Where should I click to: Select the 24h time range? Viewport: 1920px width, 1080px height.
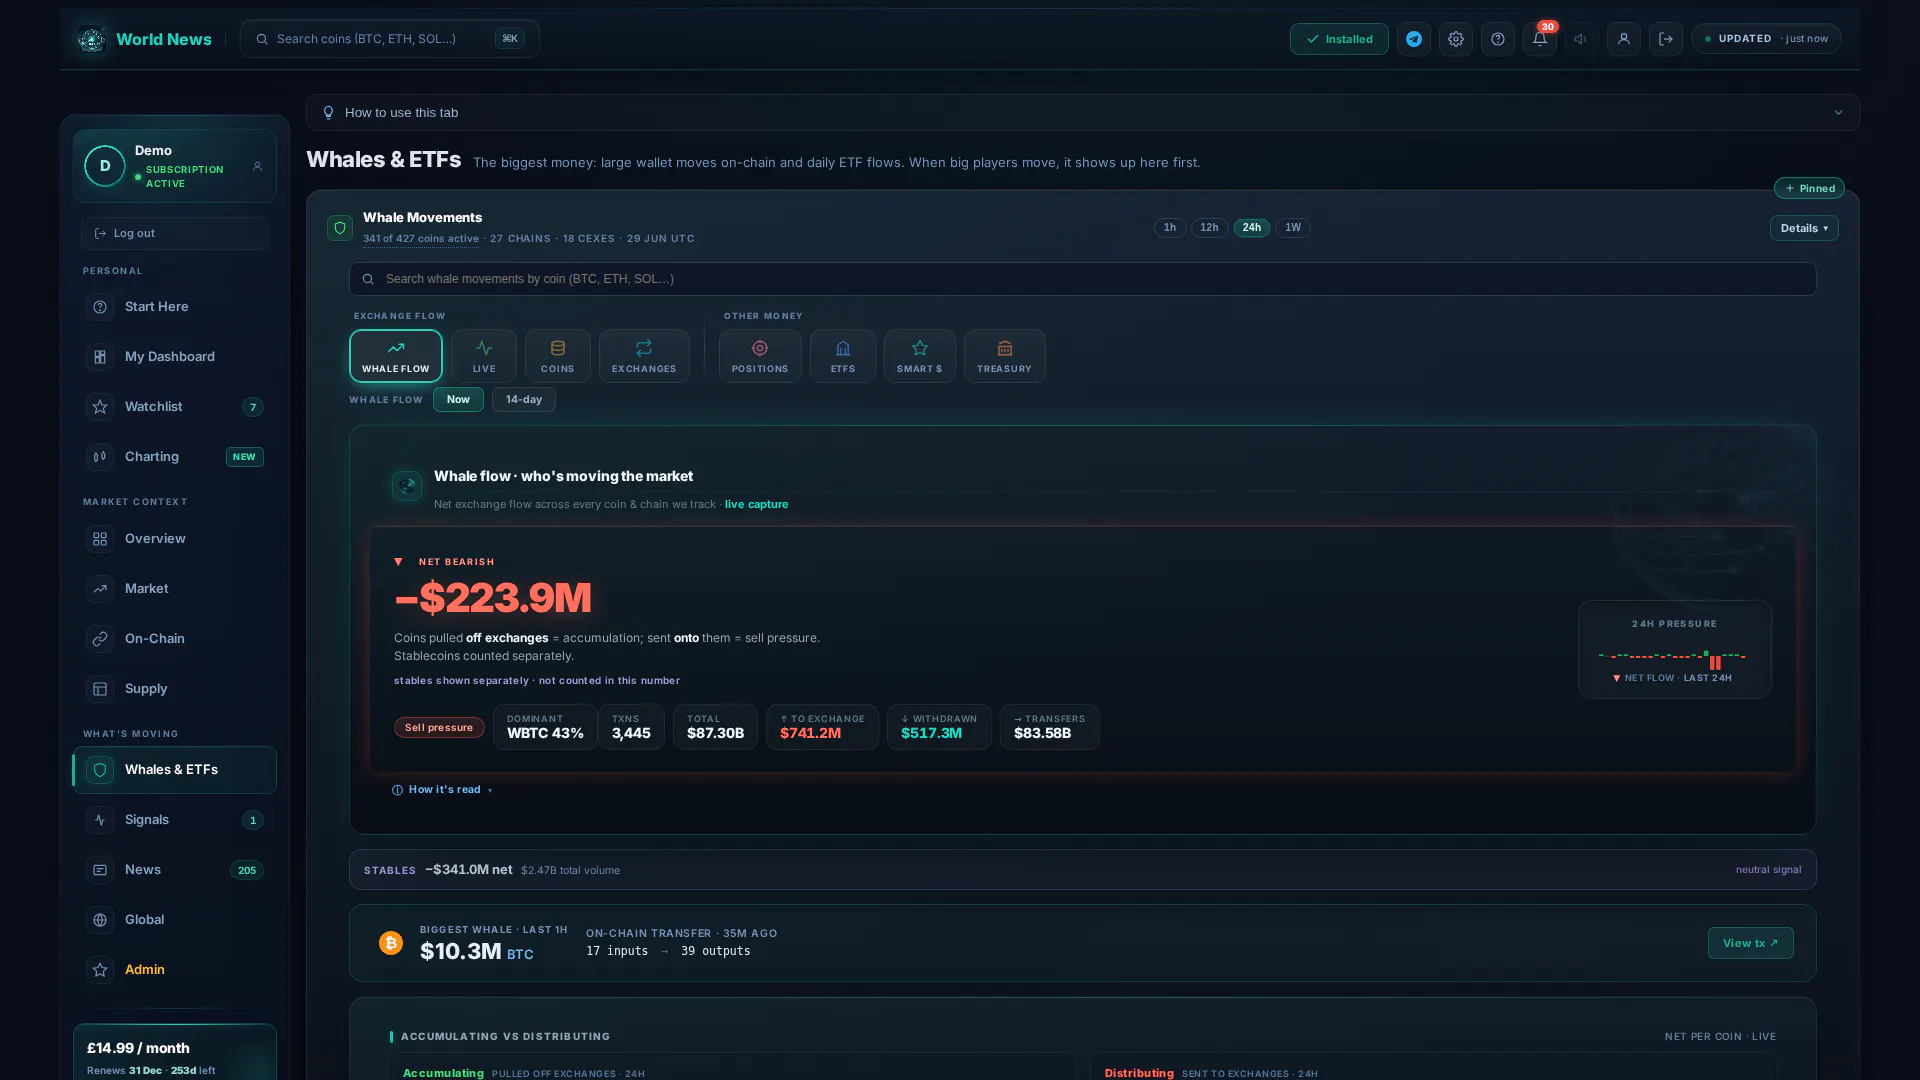(1252, 228)
